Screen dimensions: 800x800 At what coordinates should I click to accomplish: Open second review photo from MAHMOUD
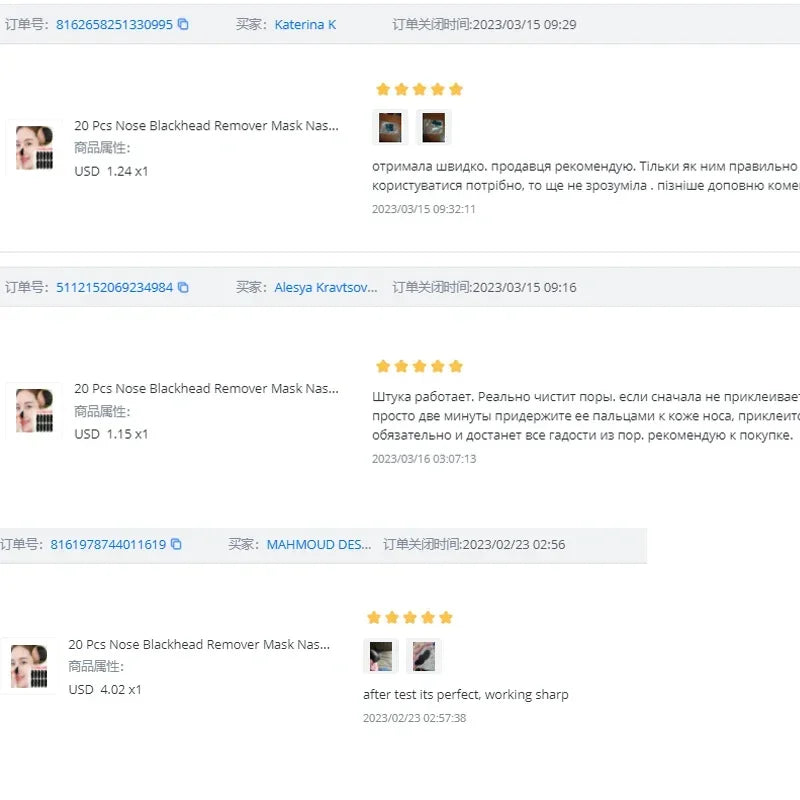(424, 656)
